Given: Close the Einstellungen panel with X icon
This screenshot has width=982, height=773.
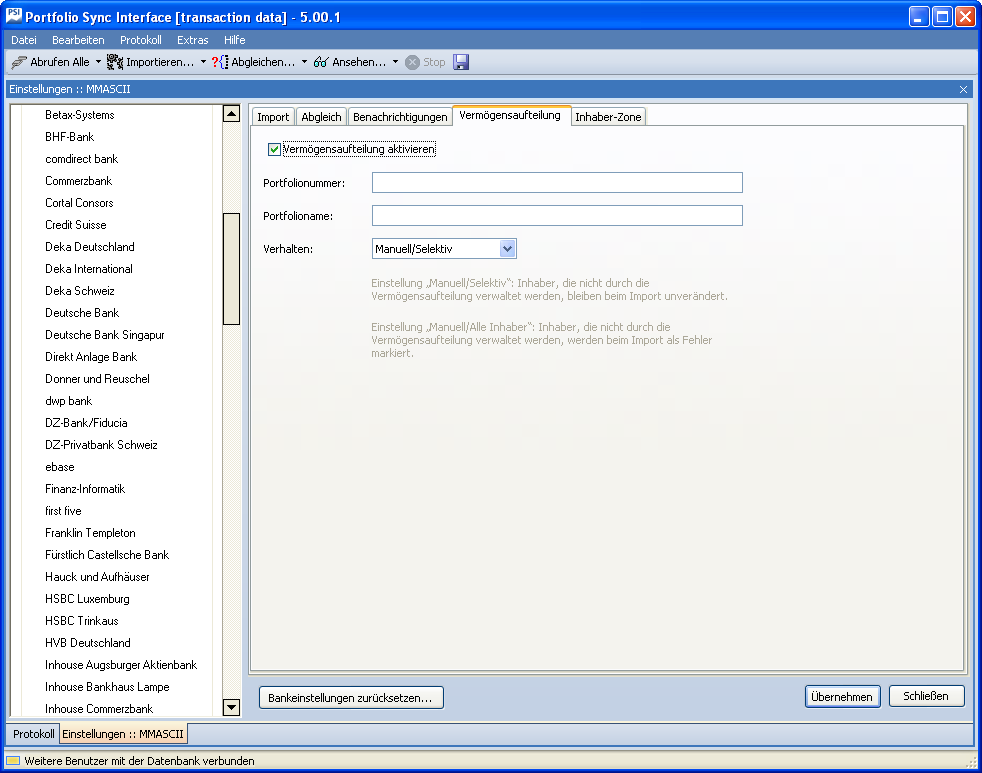Looking at the screenshot, I should [x=963, y=89].
